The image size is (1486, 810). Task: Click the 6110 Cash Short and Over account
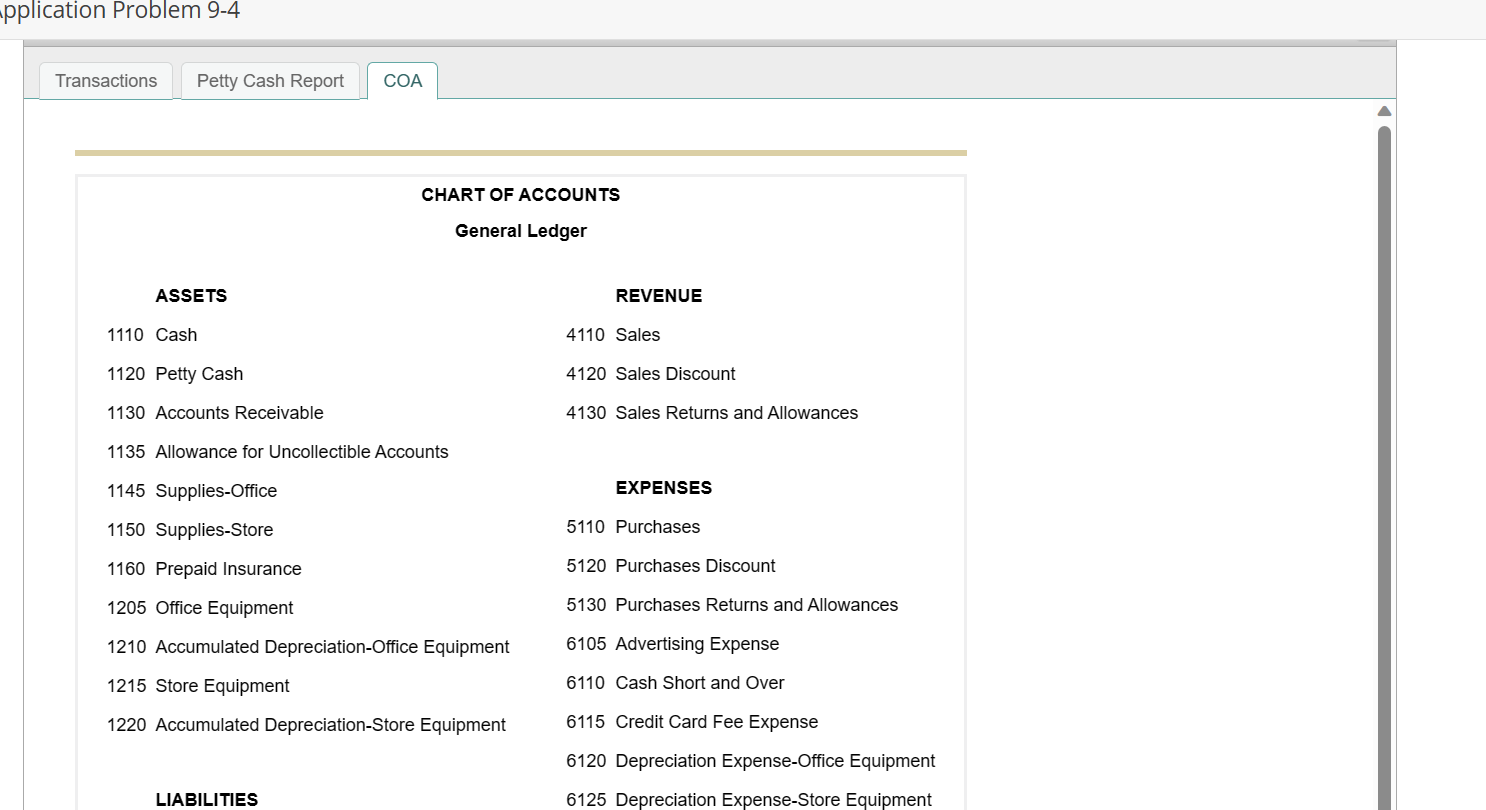click(675, 683)
